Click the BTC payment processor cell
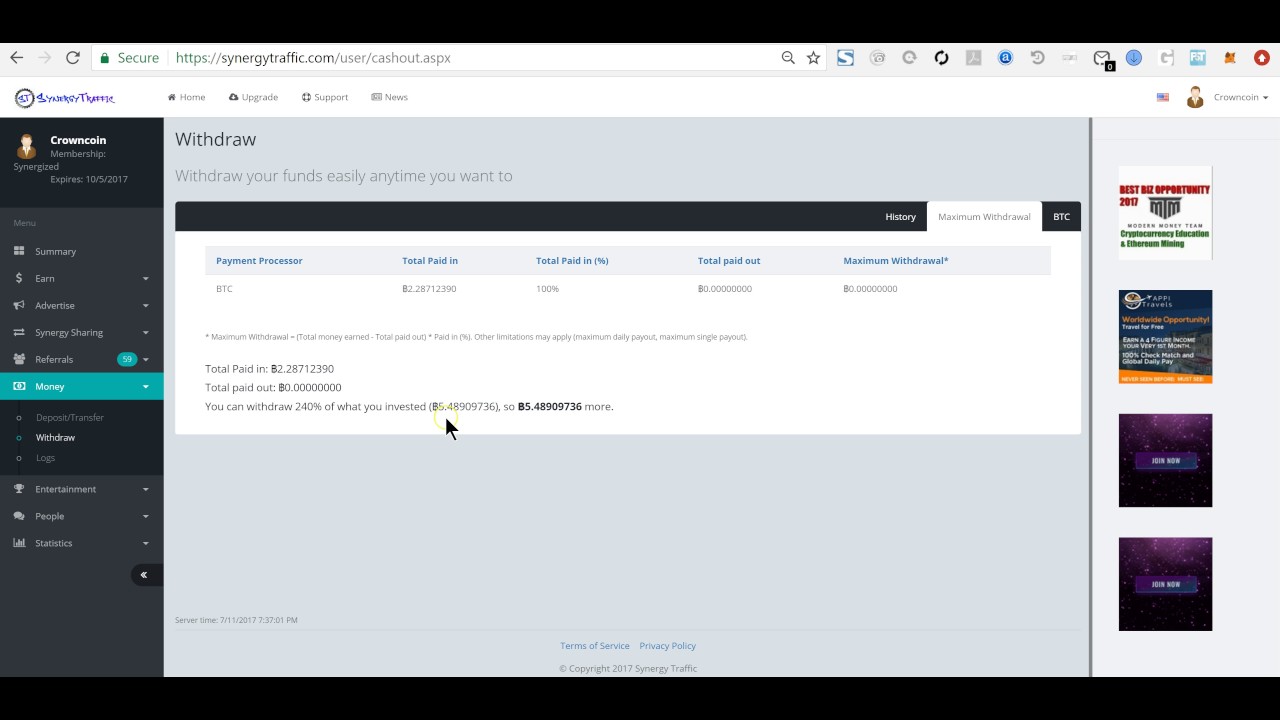1280x720 pixels. point(224,289)
